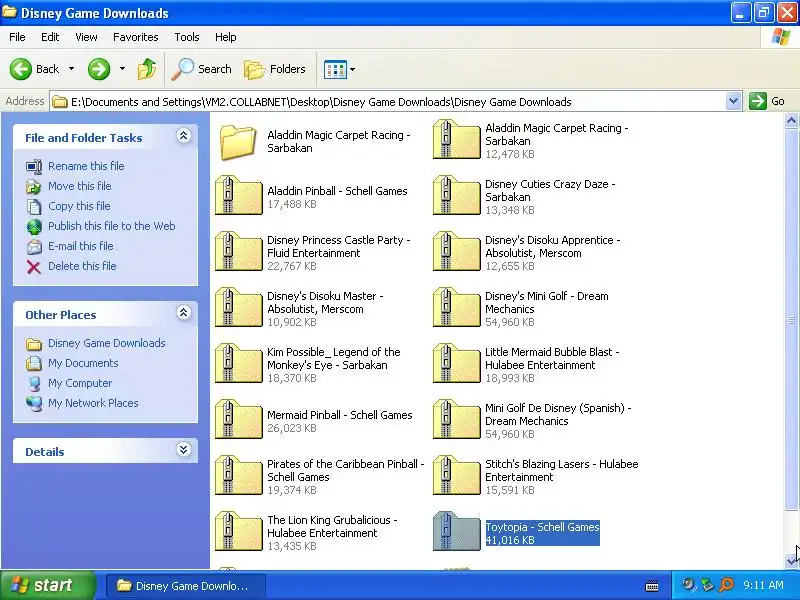Click the clock showing 9:11 AM

point(763,585)
